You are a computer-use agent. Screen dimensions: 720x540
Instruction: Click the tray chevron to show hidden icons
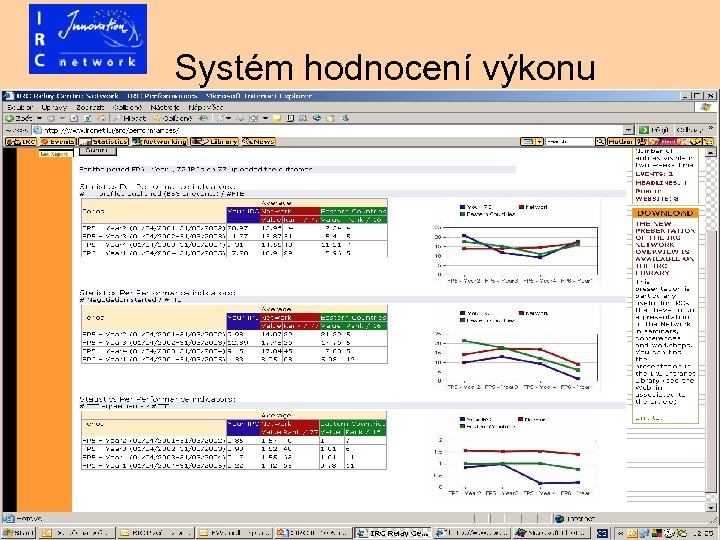click(x=620, y=533)
